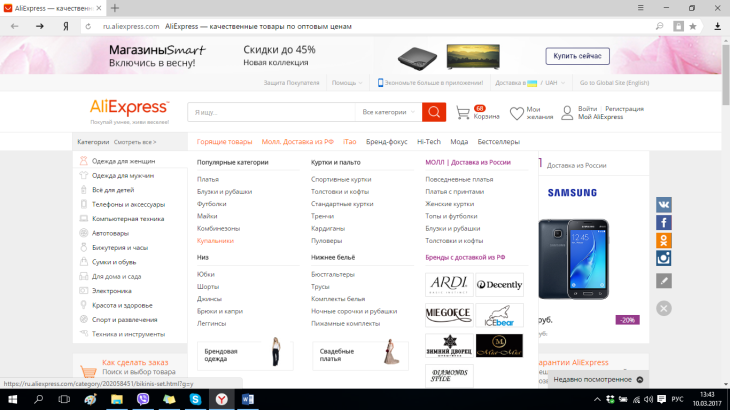Click the Купить сейчас banner button
The width and height of the screenshot is (730, 410).
[x=577, y=56]
